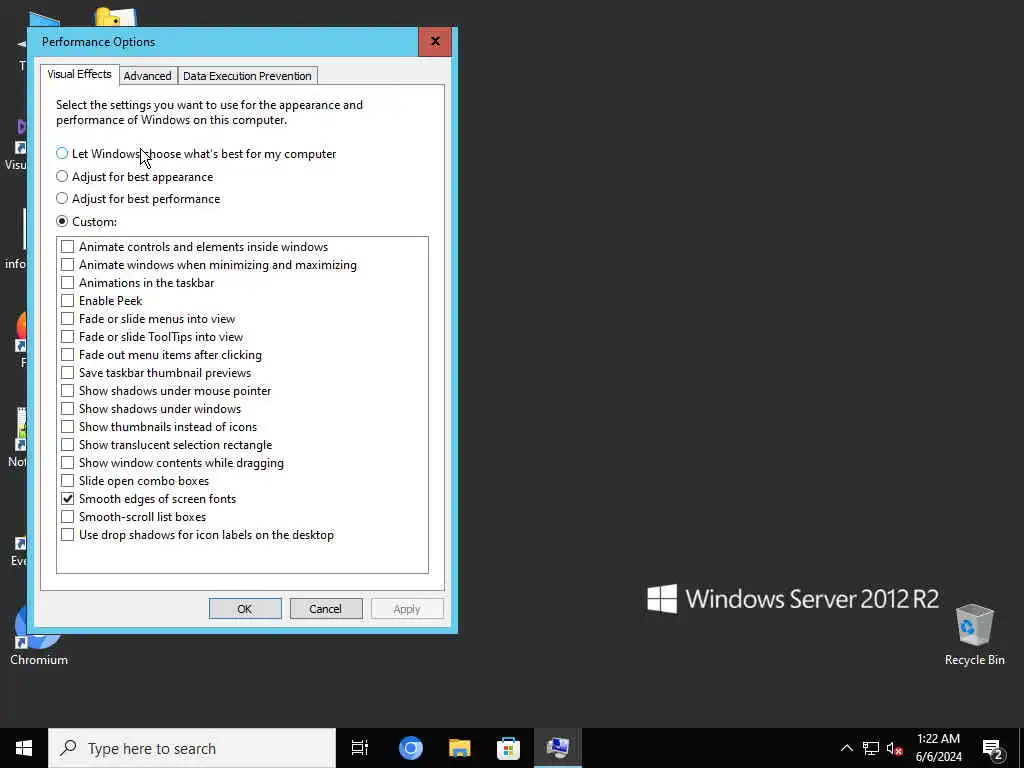Enable Show thumbnails instead of icons
1024x768 pixels.
tap(67, 426)
